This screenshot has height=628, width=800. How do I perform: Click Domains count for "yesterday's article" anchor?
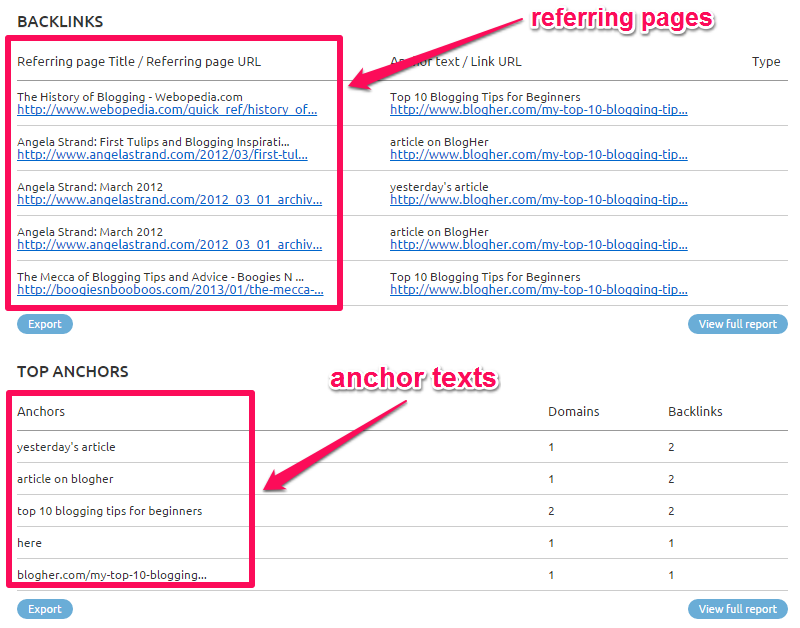(551, 447)
